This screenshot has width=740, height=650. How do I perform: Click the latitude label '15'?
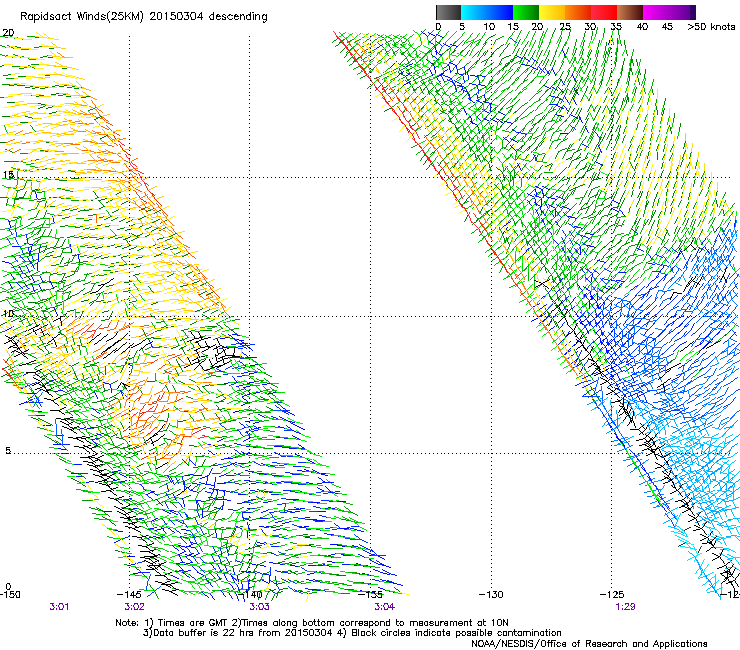[x=8, y=175]
